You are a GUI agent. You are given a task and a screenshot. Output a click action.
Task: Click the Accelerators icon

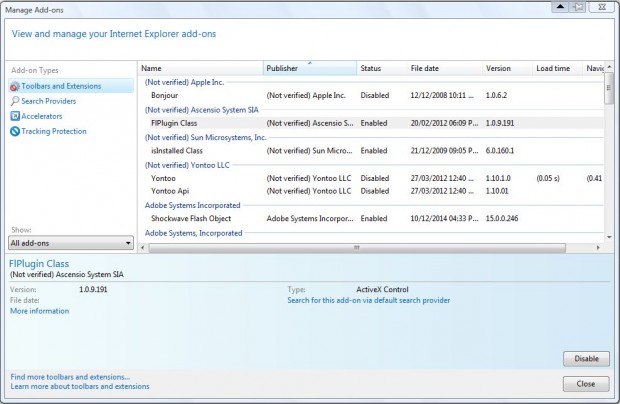tap(15, 116)
